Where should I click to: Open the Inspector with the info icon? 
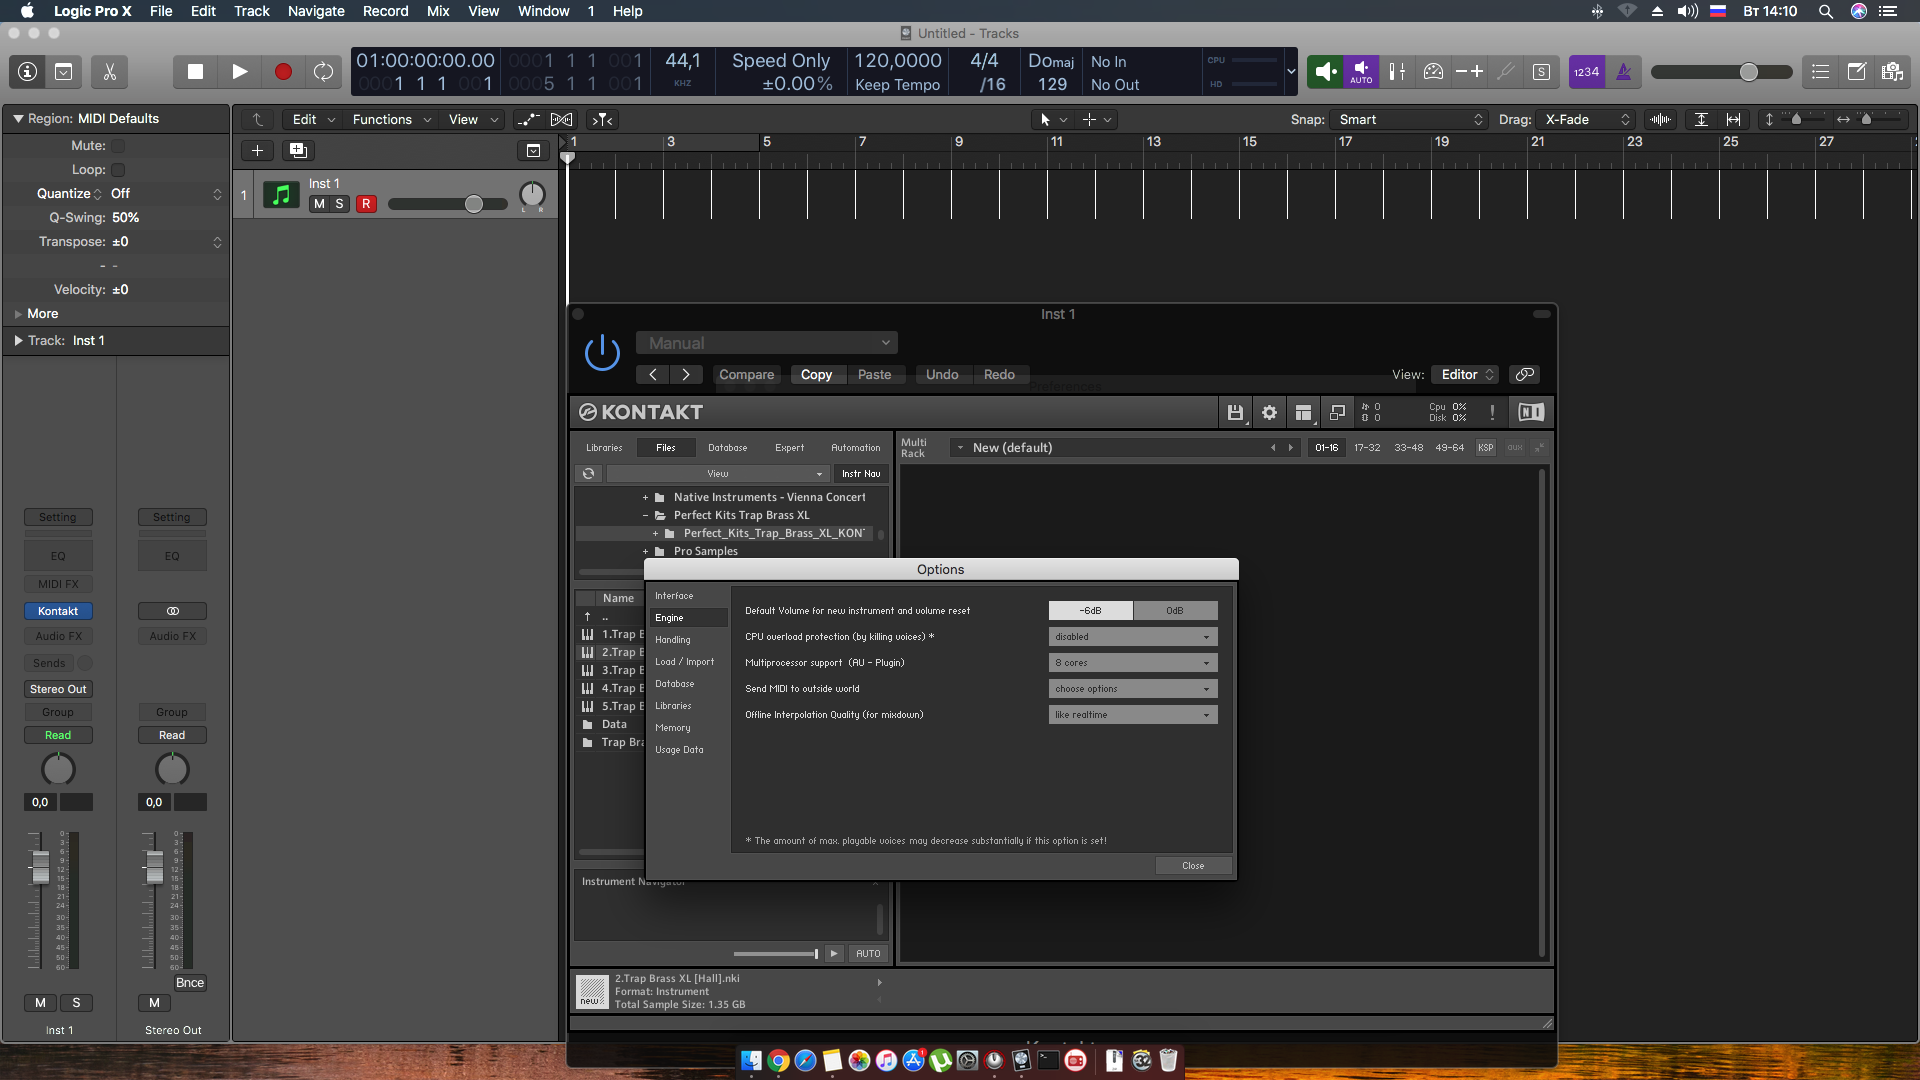pyautogui.click(x=28, y=72)
